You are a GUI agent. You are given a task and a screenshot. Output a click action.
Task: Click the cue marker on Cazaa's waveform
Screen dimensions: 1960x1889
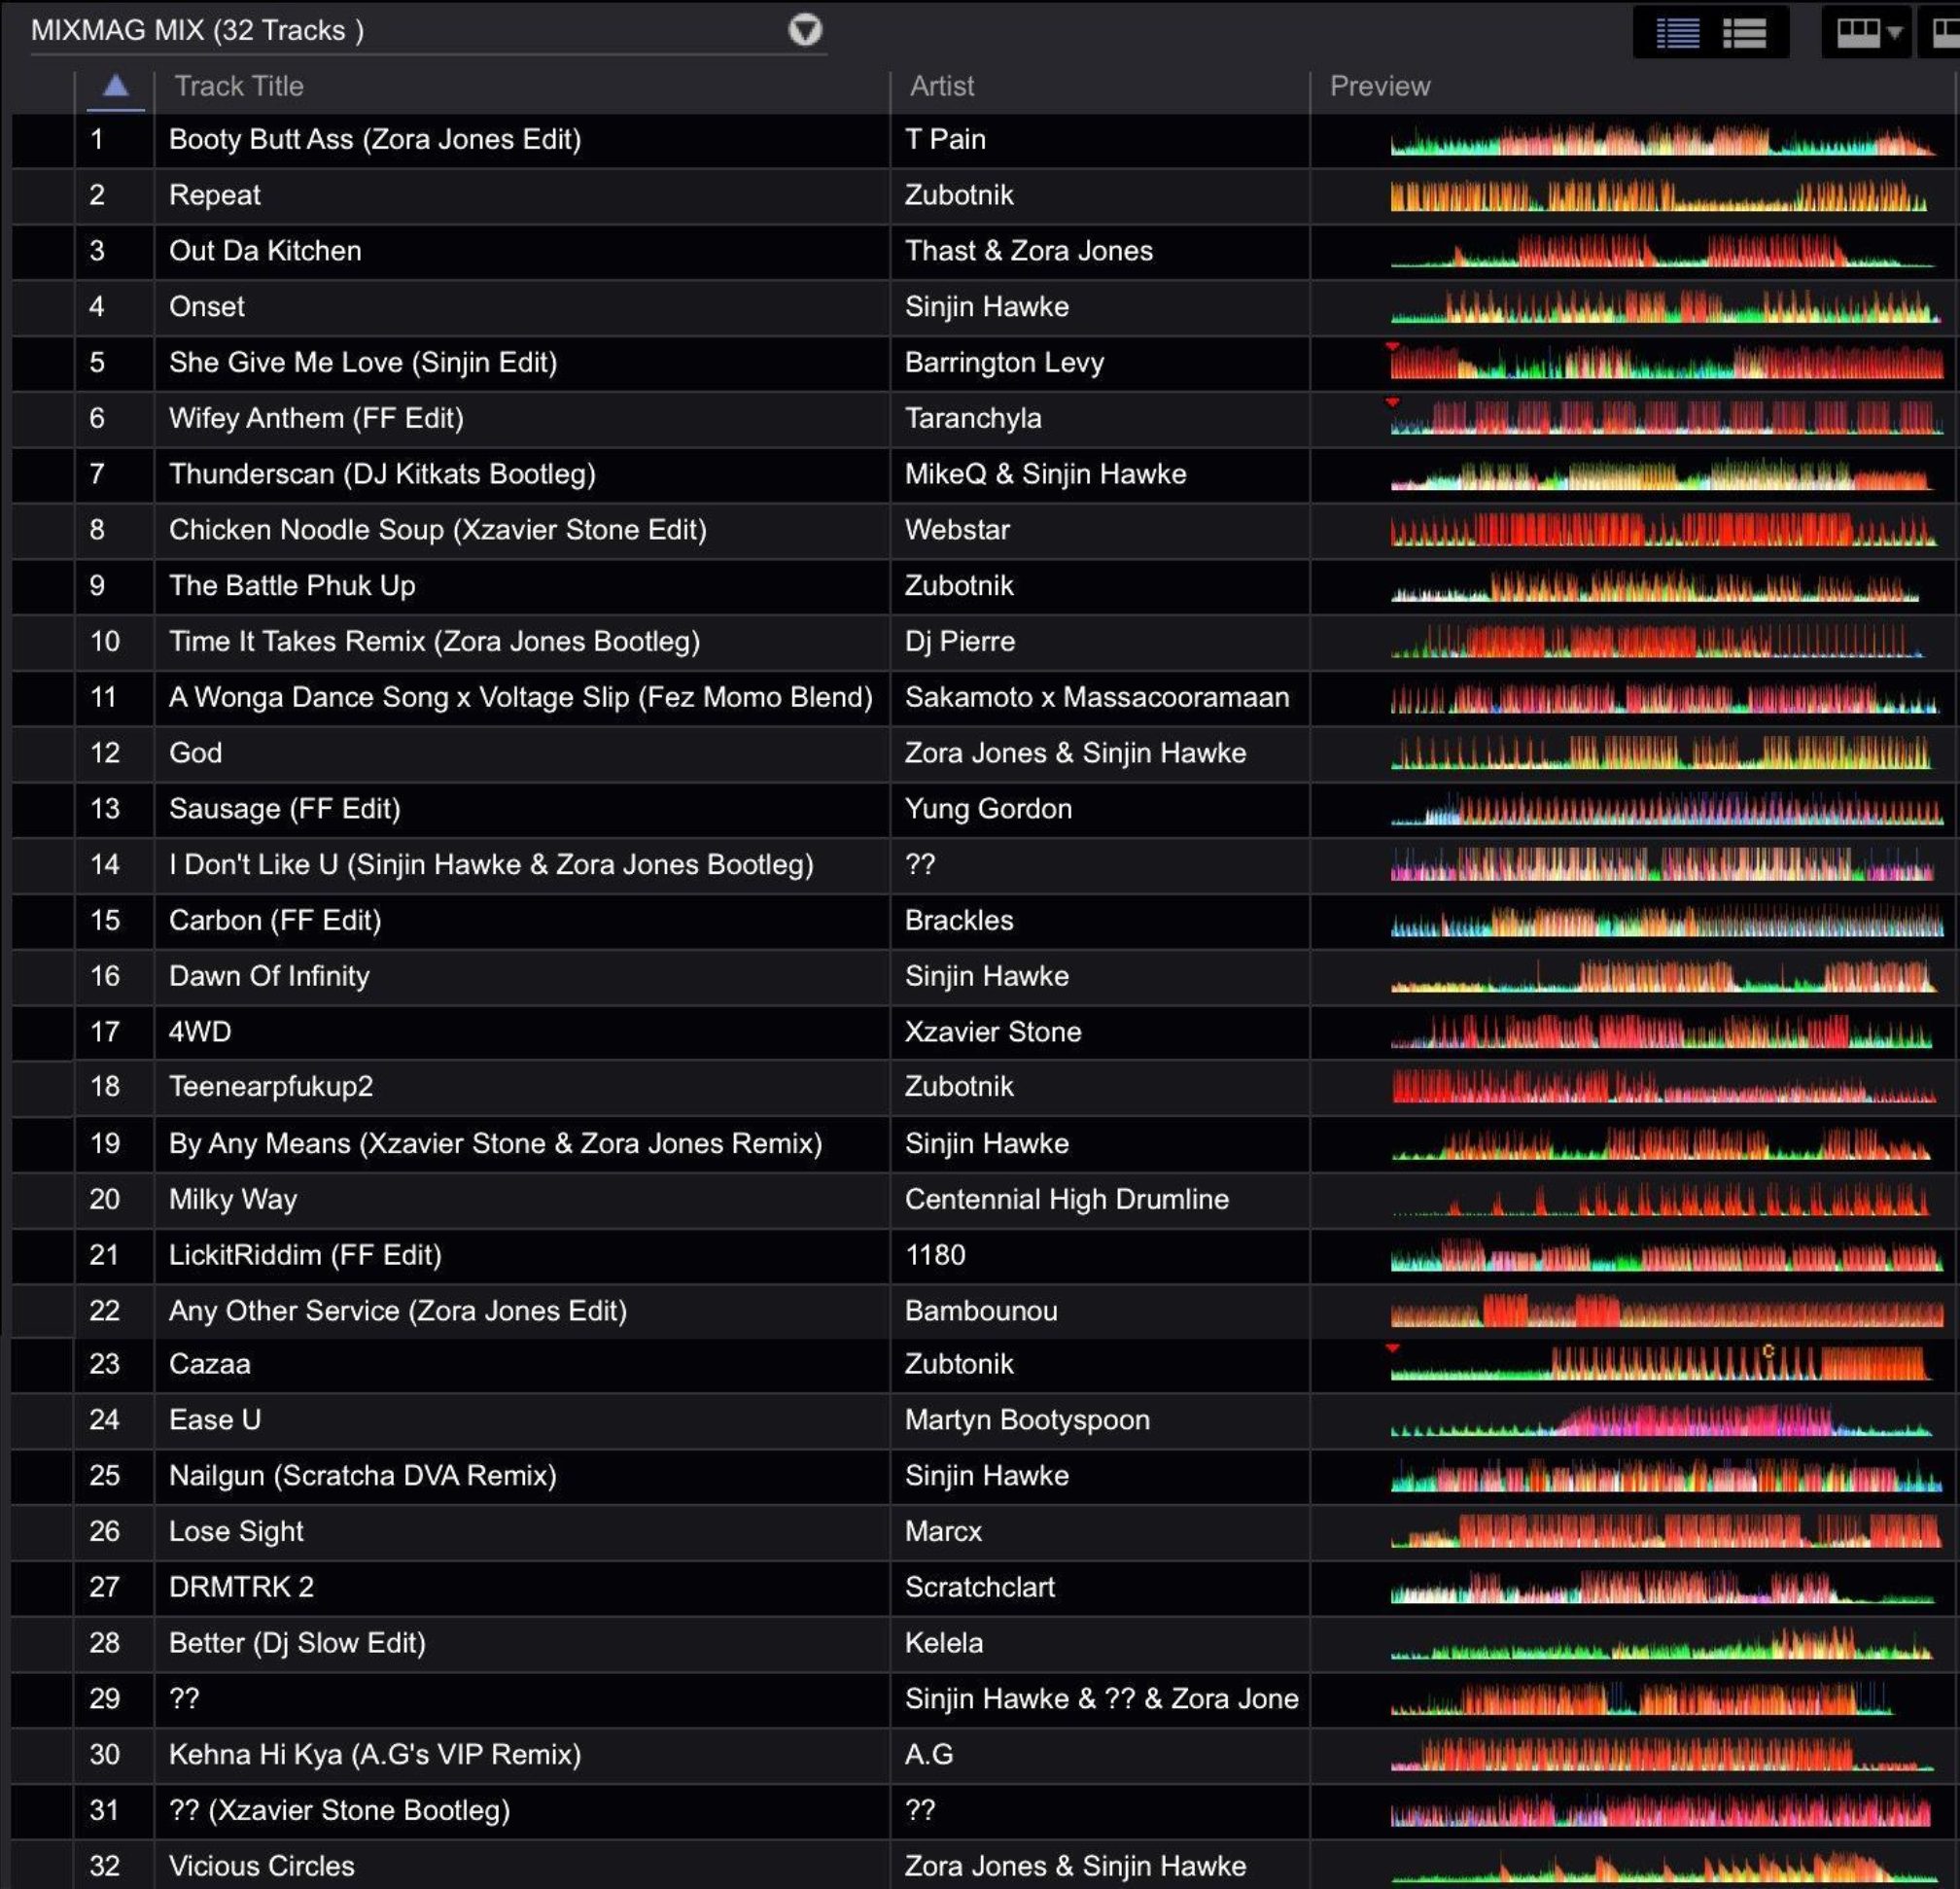click(x=1768, y=1351)
